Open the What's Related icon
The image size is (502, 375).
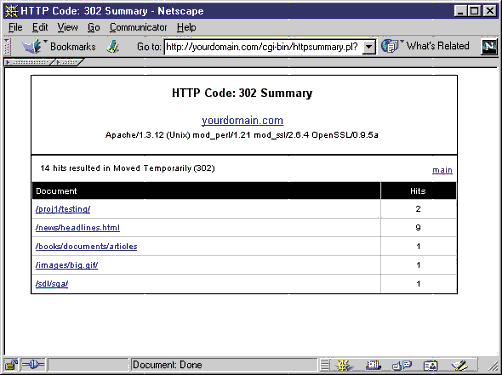[x=390, y=46]
